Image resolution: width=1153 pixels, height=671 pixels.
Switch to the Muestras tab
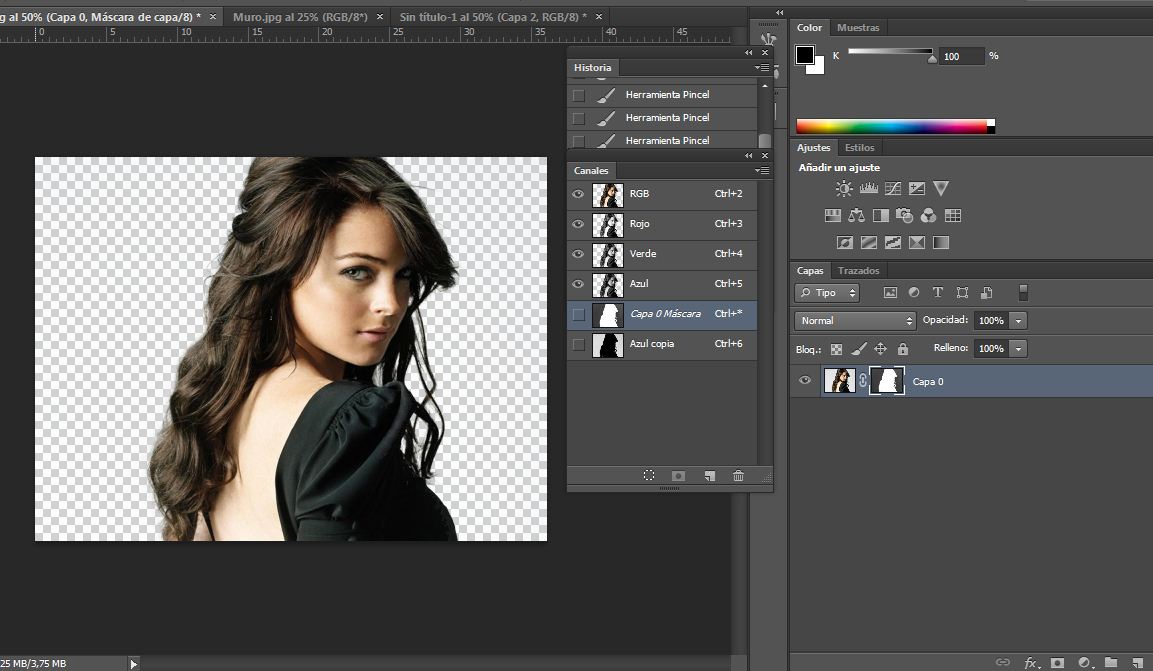click(859, 27)
